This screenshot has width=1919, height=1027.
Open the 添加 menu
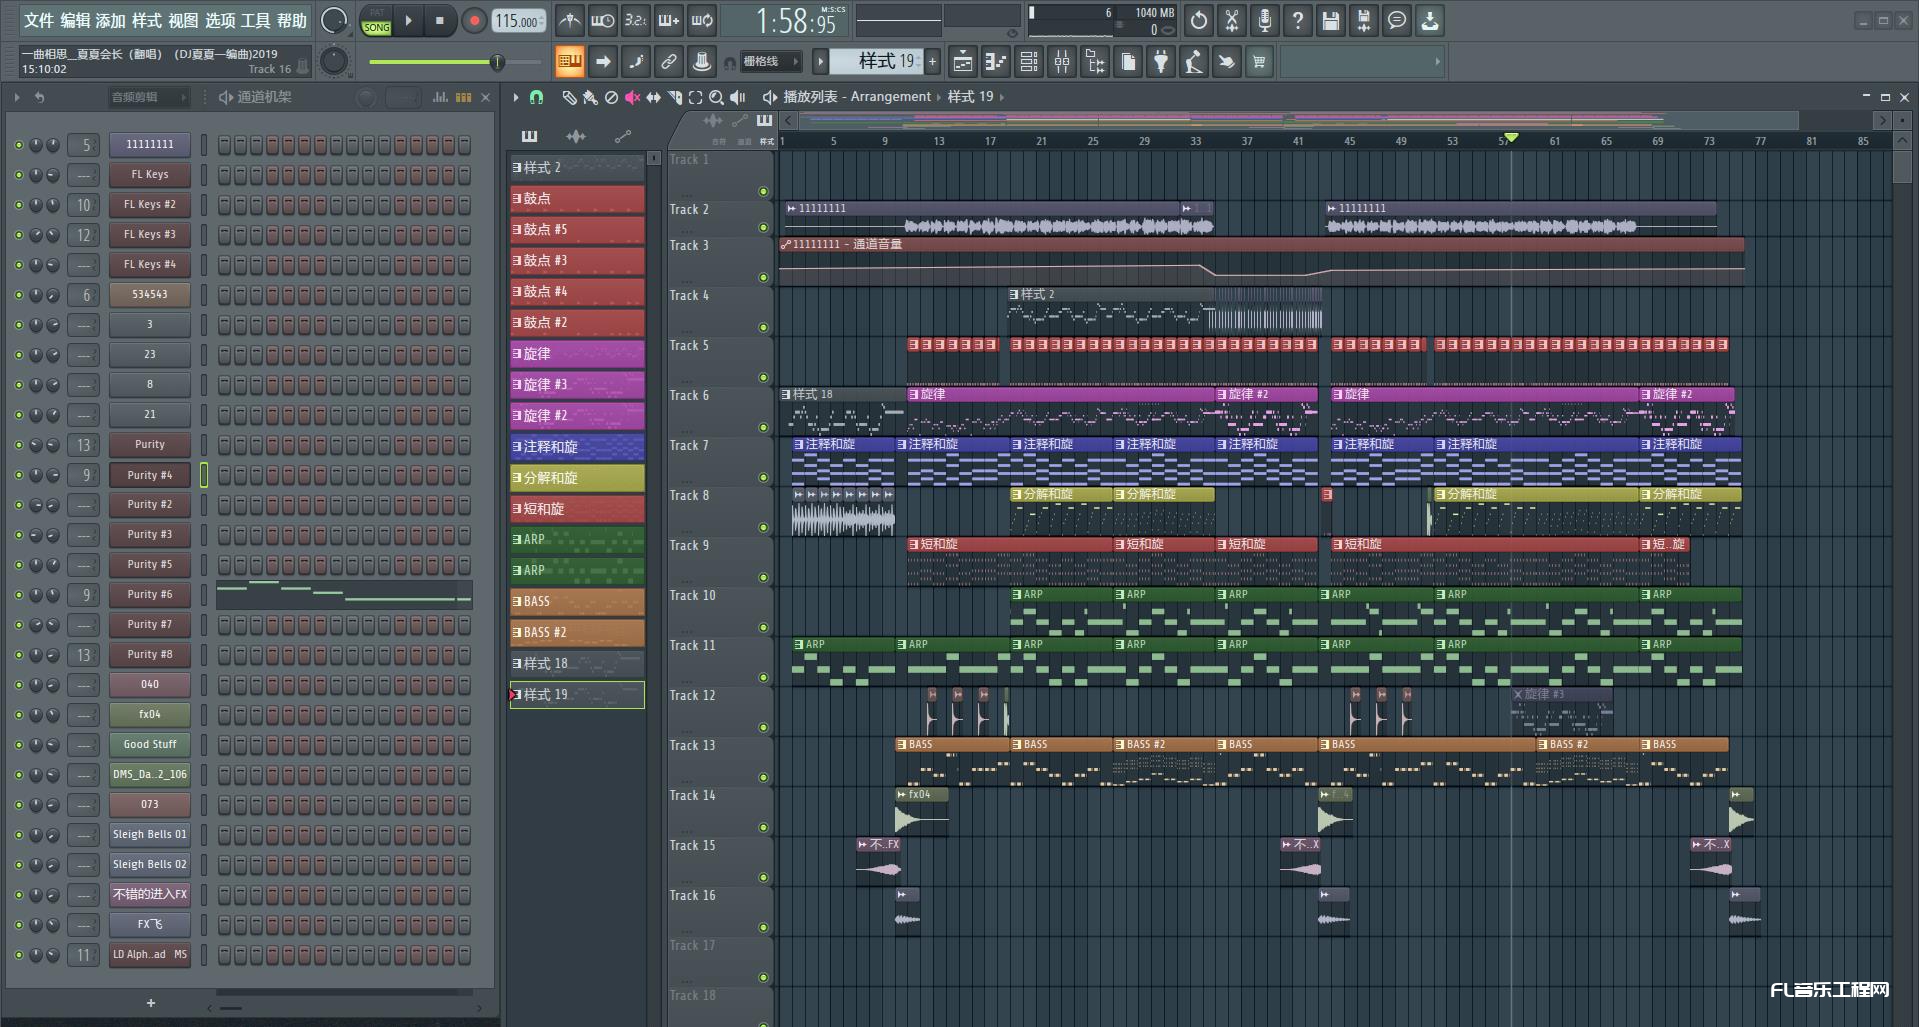111,20
